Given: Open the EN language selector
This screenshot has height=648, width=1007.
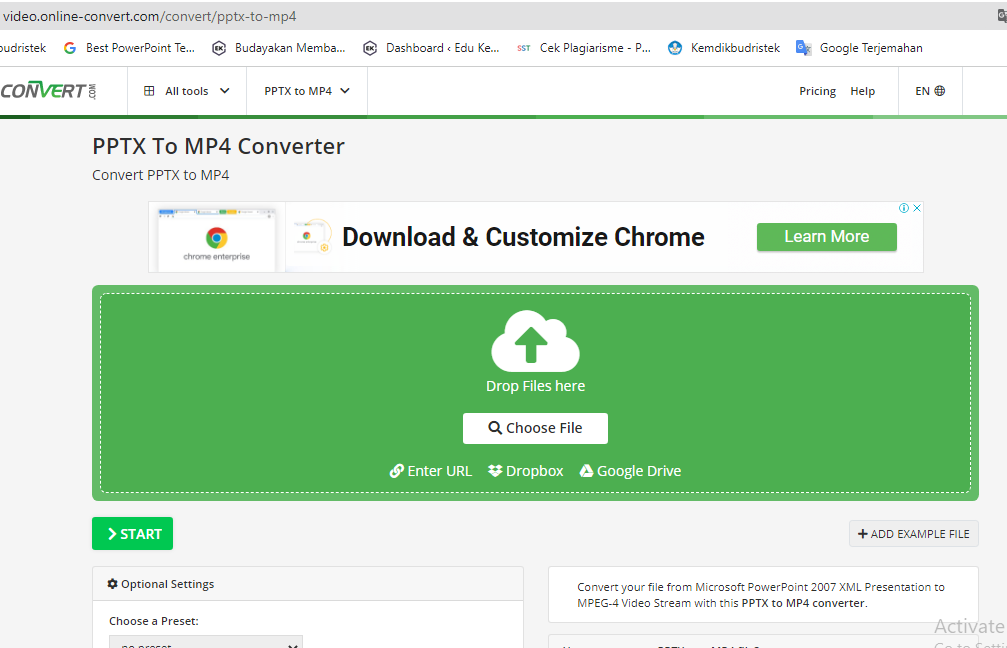Looking at the screenshot, I should (929, 91).
